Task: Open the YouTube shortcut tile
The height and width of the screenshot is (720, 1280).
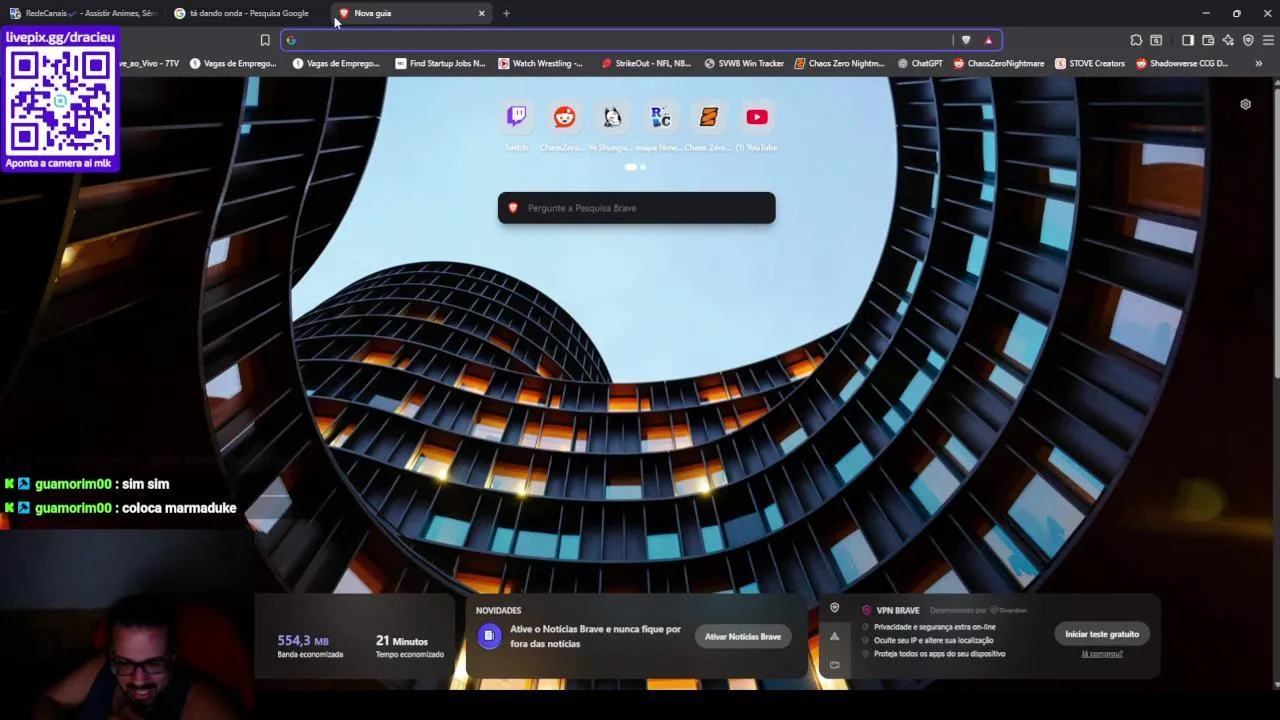Action: tap(756, 117)
